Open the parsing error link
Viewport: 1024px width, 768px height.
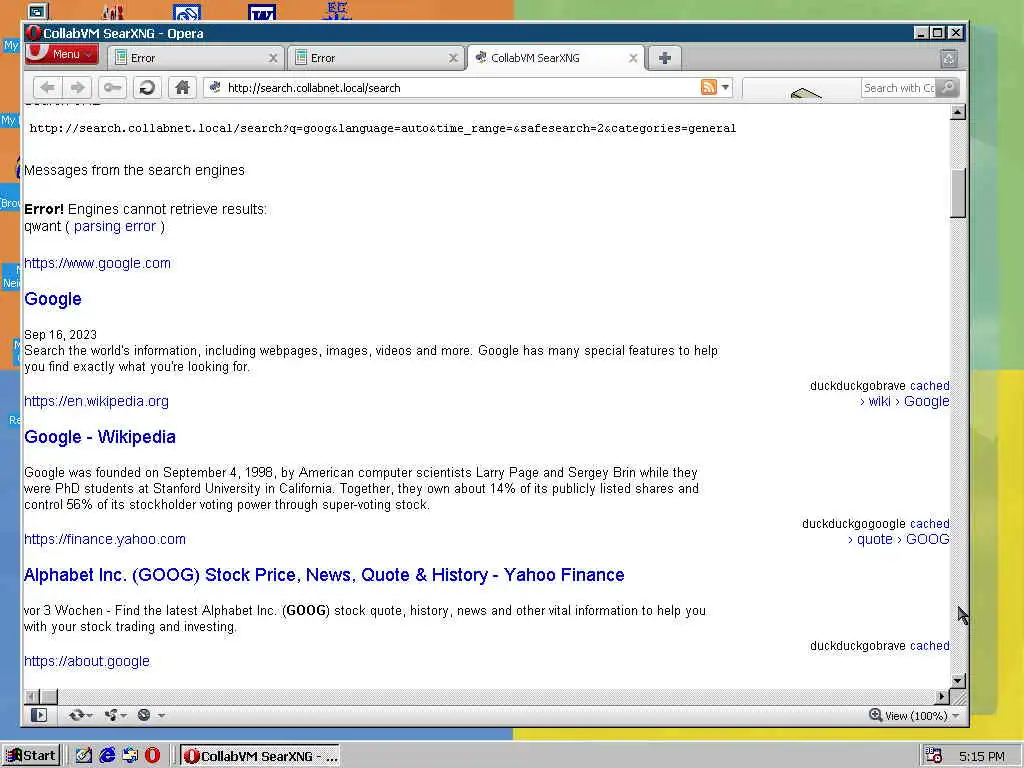tap(115, 227)
